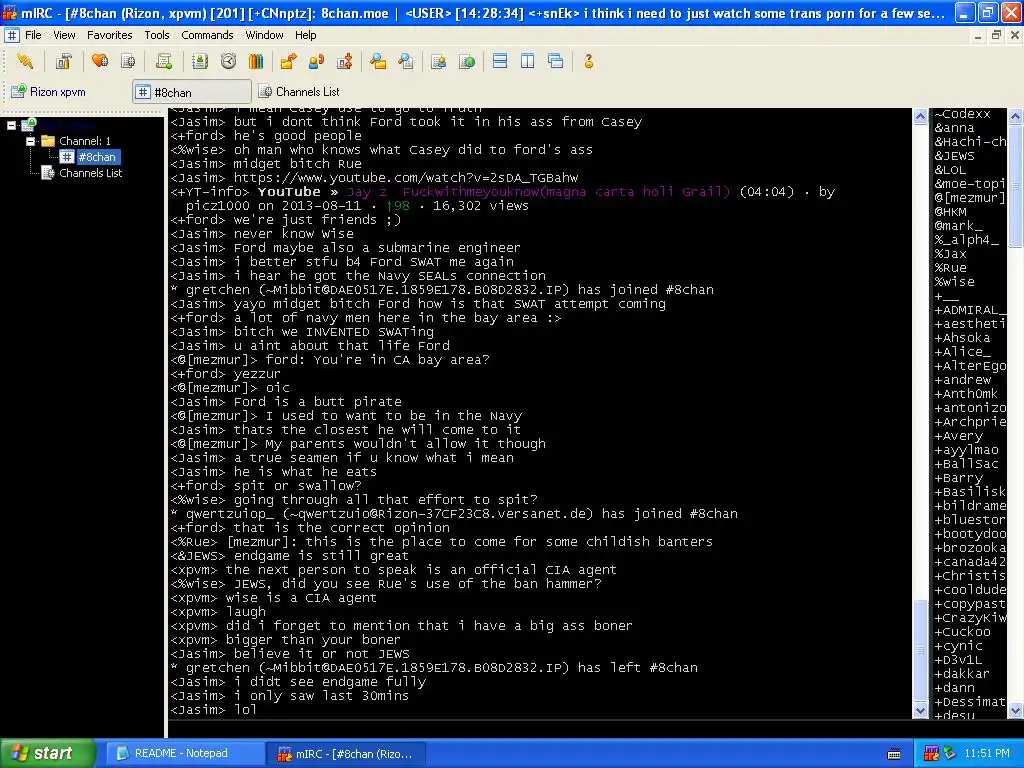Click the Connect/Disconnect lightning icon
Screen dimensions: 1024x768
tap(25, 61)
